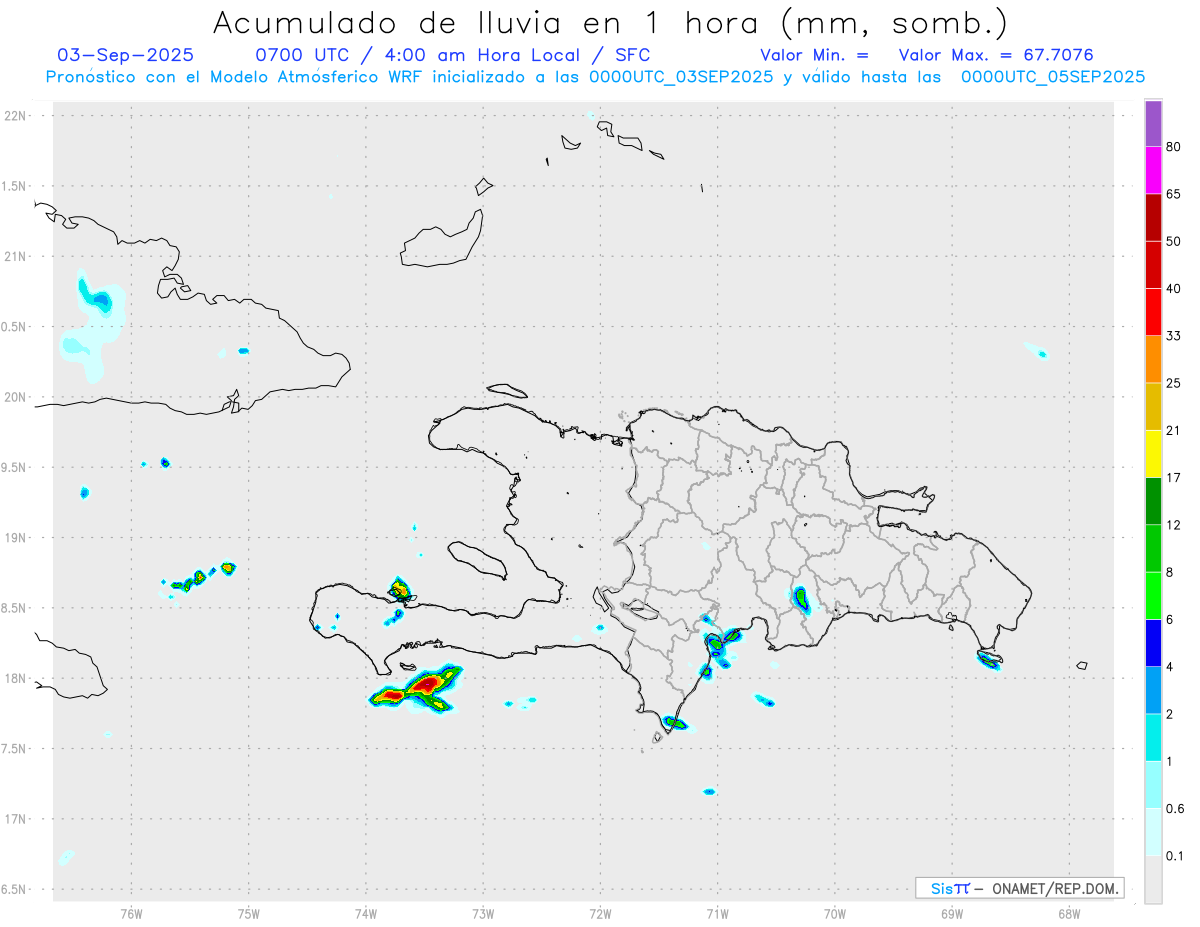The image size is (1200, 927).
Task: Click the "69W" longitude label
Action: 951,913
